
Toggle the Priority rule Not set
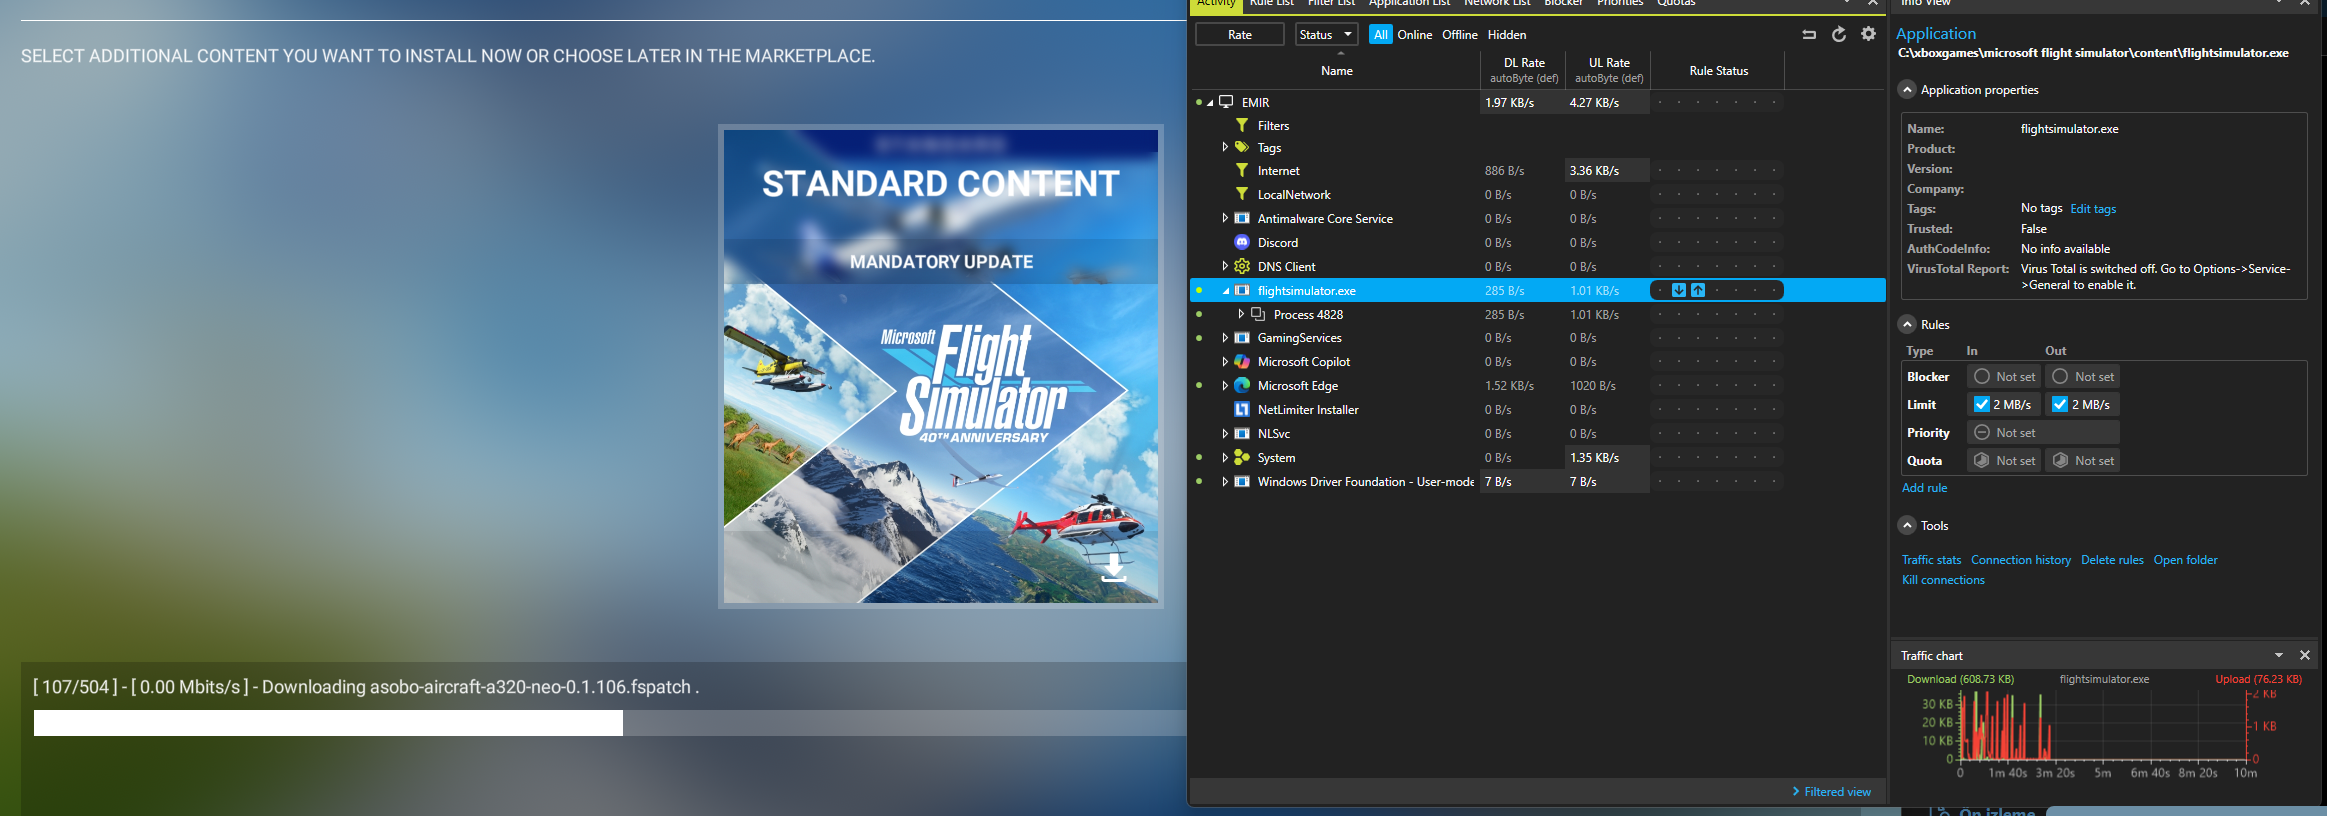coord(2043,433)
